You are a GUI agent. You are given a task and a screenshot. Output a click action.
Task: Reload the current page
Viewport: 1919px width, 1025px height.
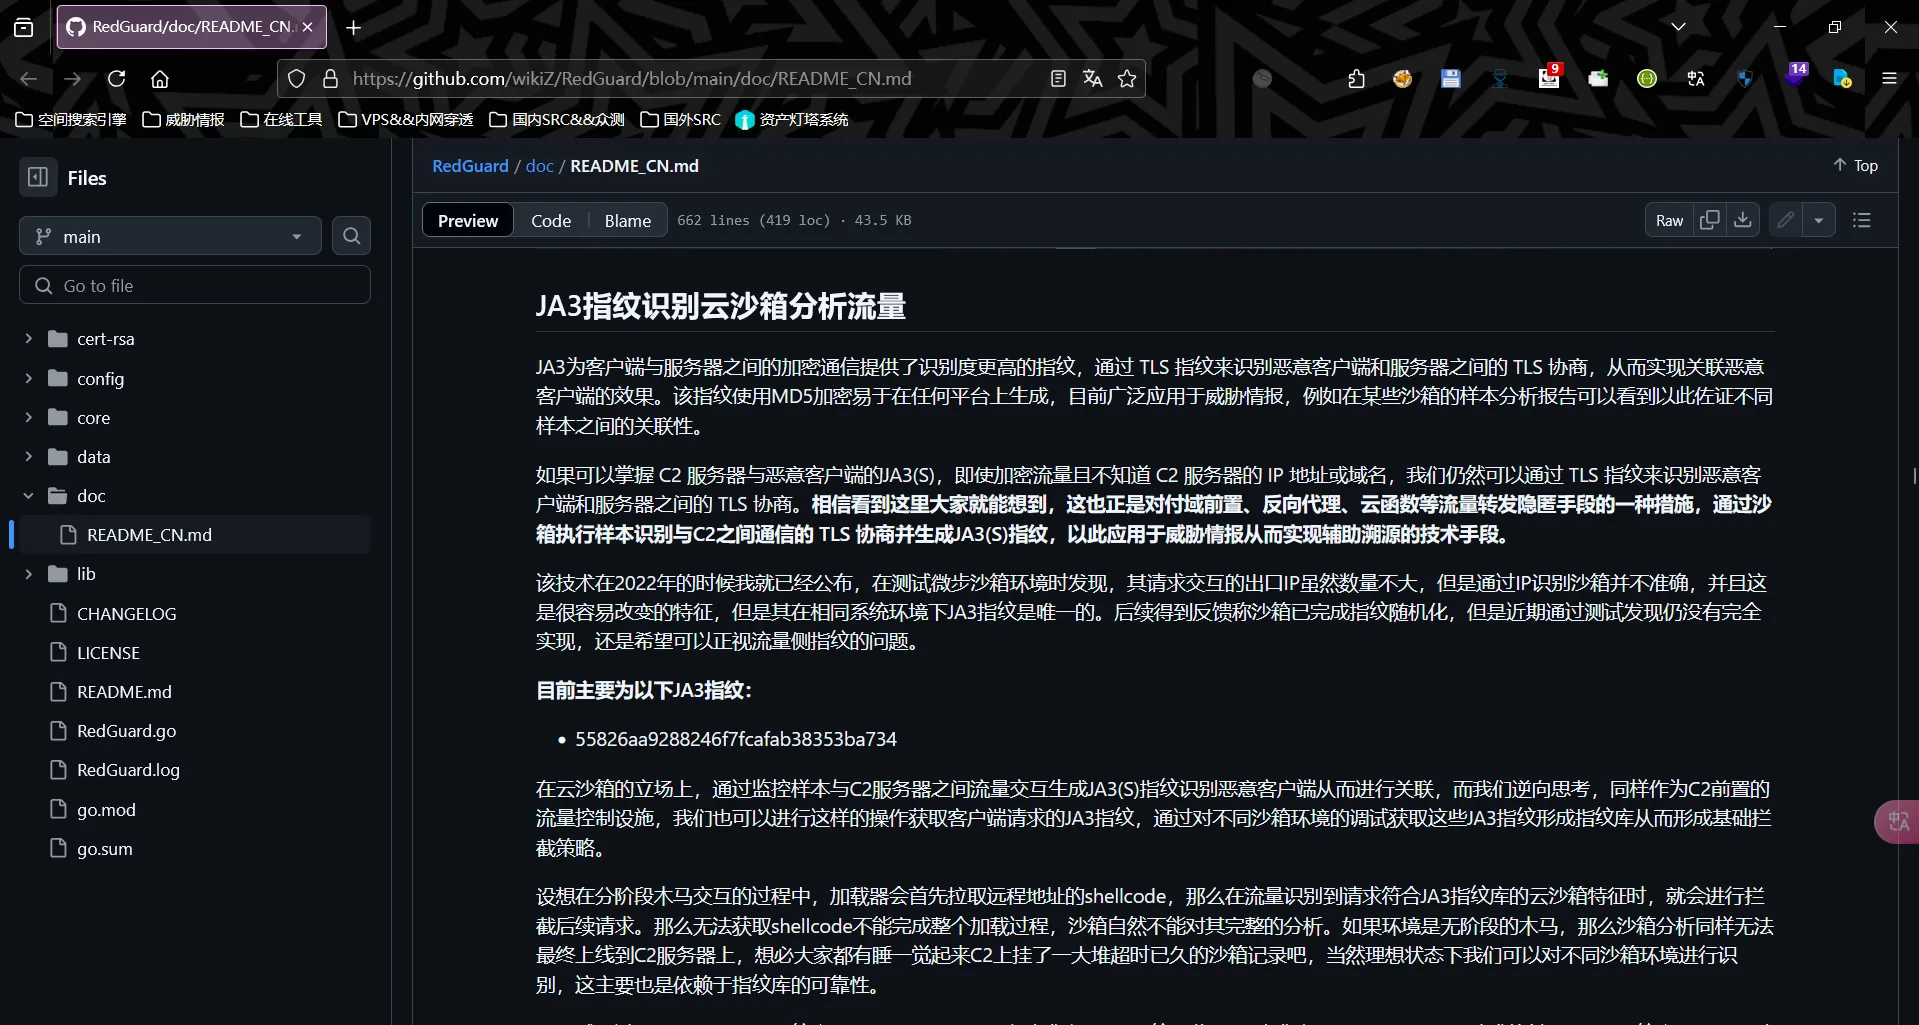117,79
